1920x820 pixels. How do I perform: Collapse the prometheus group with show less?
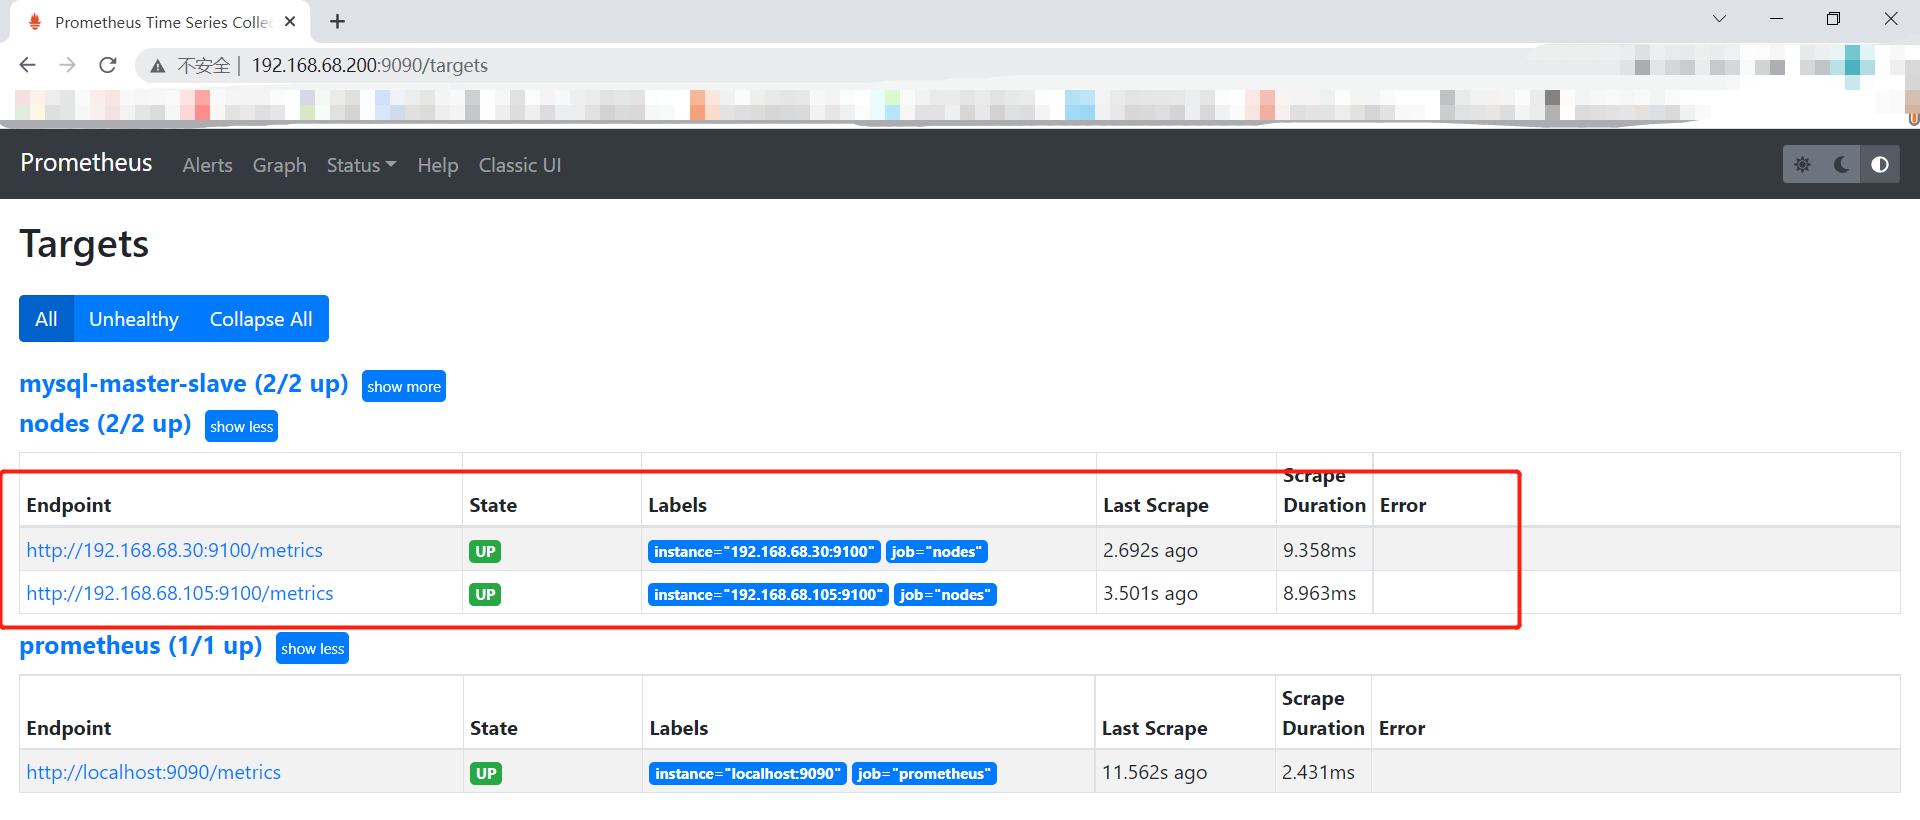312,649
